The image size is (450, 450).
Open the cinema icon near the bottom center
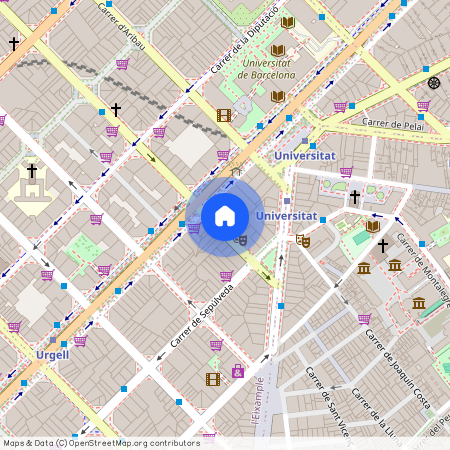tap(213, 379)
